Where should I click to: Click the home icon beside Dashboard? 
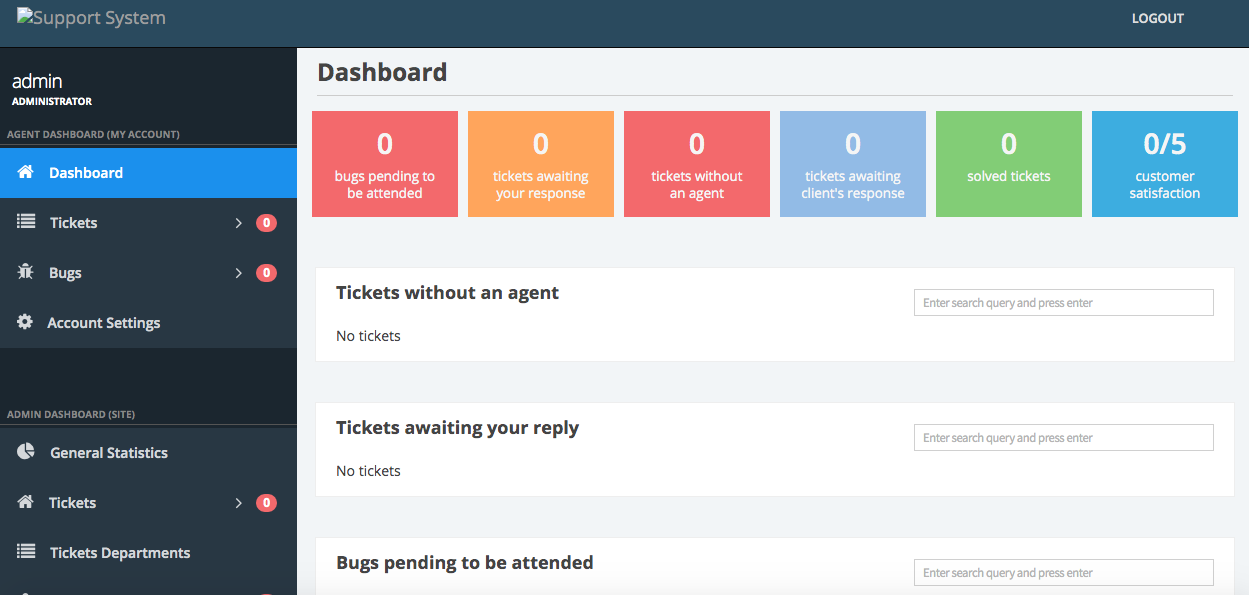(x=26, y=172)
